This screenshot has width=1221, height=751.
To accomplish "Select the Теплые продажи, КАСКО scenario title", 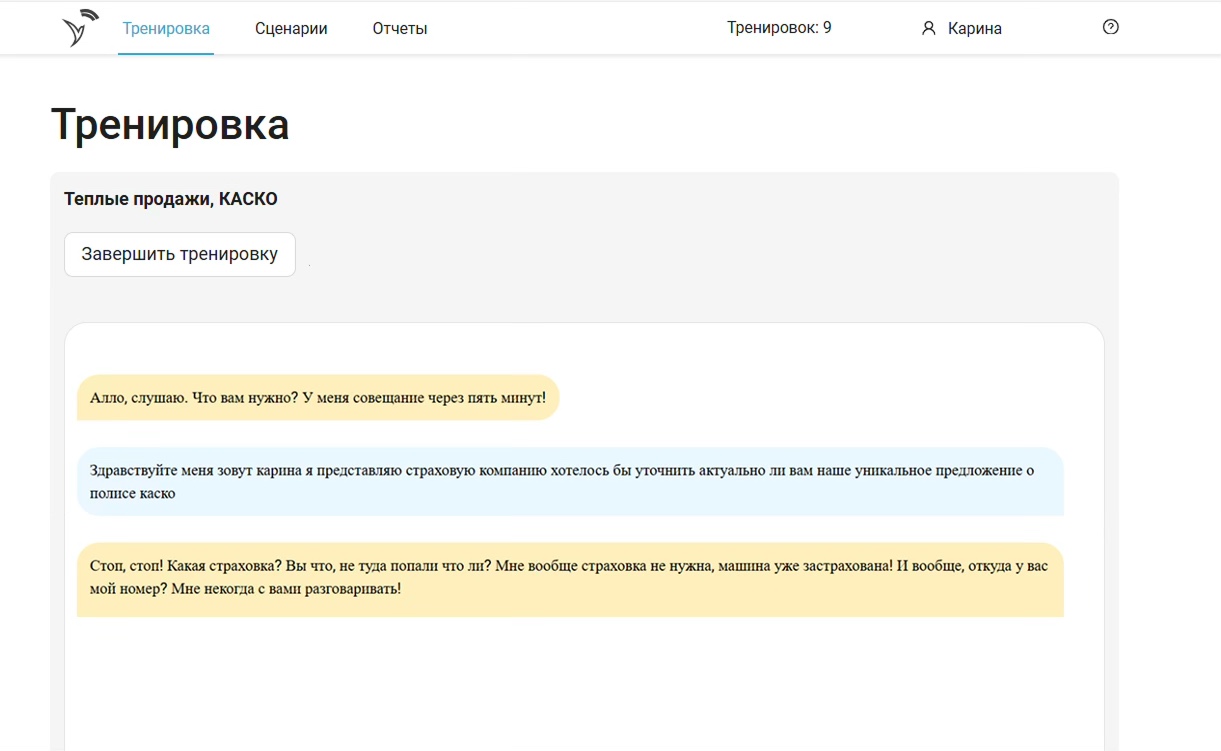I will click(171, 199).
